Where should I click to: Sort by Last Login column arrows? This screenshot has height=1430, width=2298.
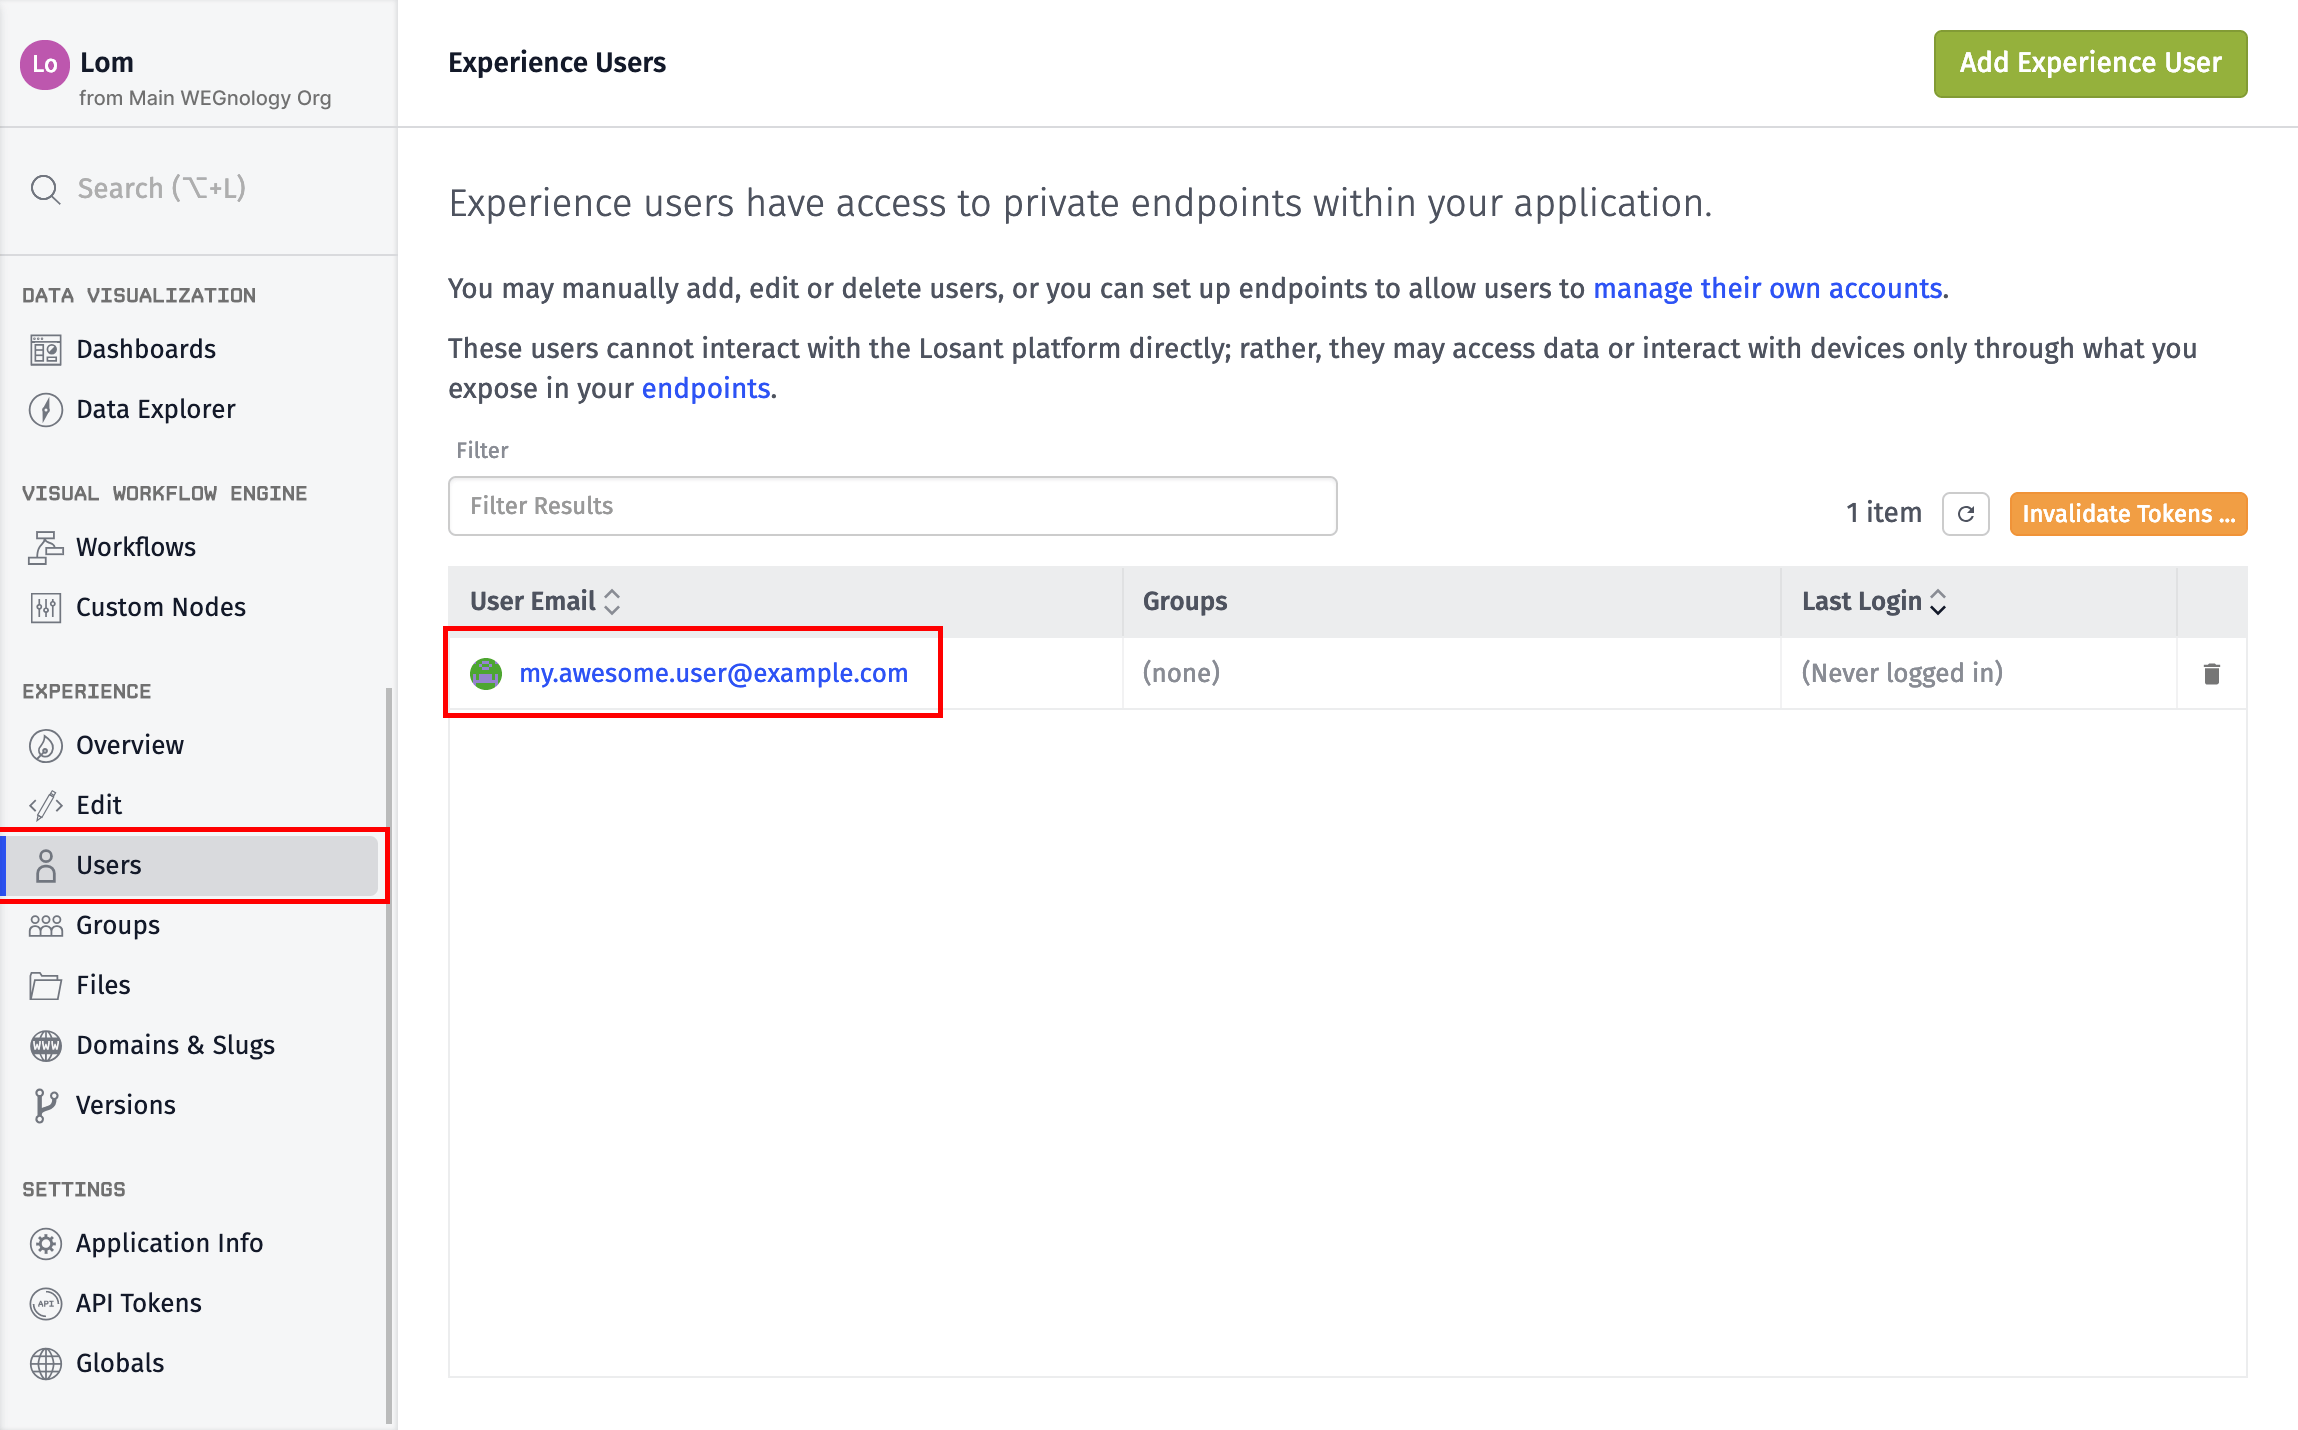pos(1938,602)
